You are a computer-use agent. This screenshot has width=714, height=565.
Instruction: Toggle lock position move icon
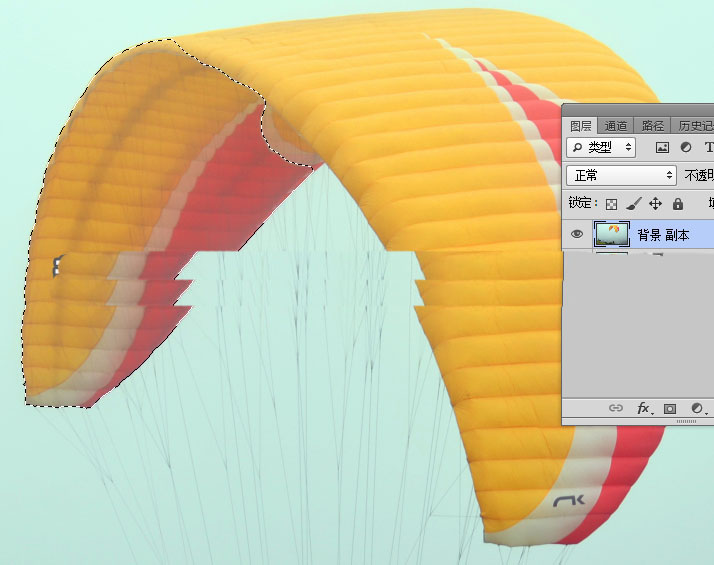[x=656, y=204]
